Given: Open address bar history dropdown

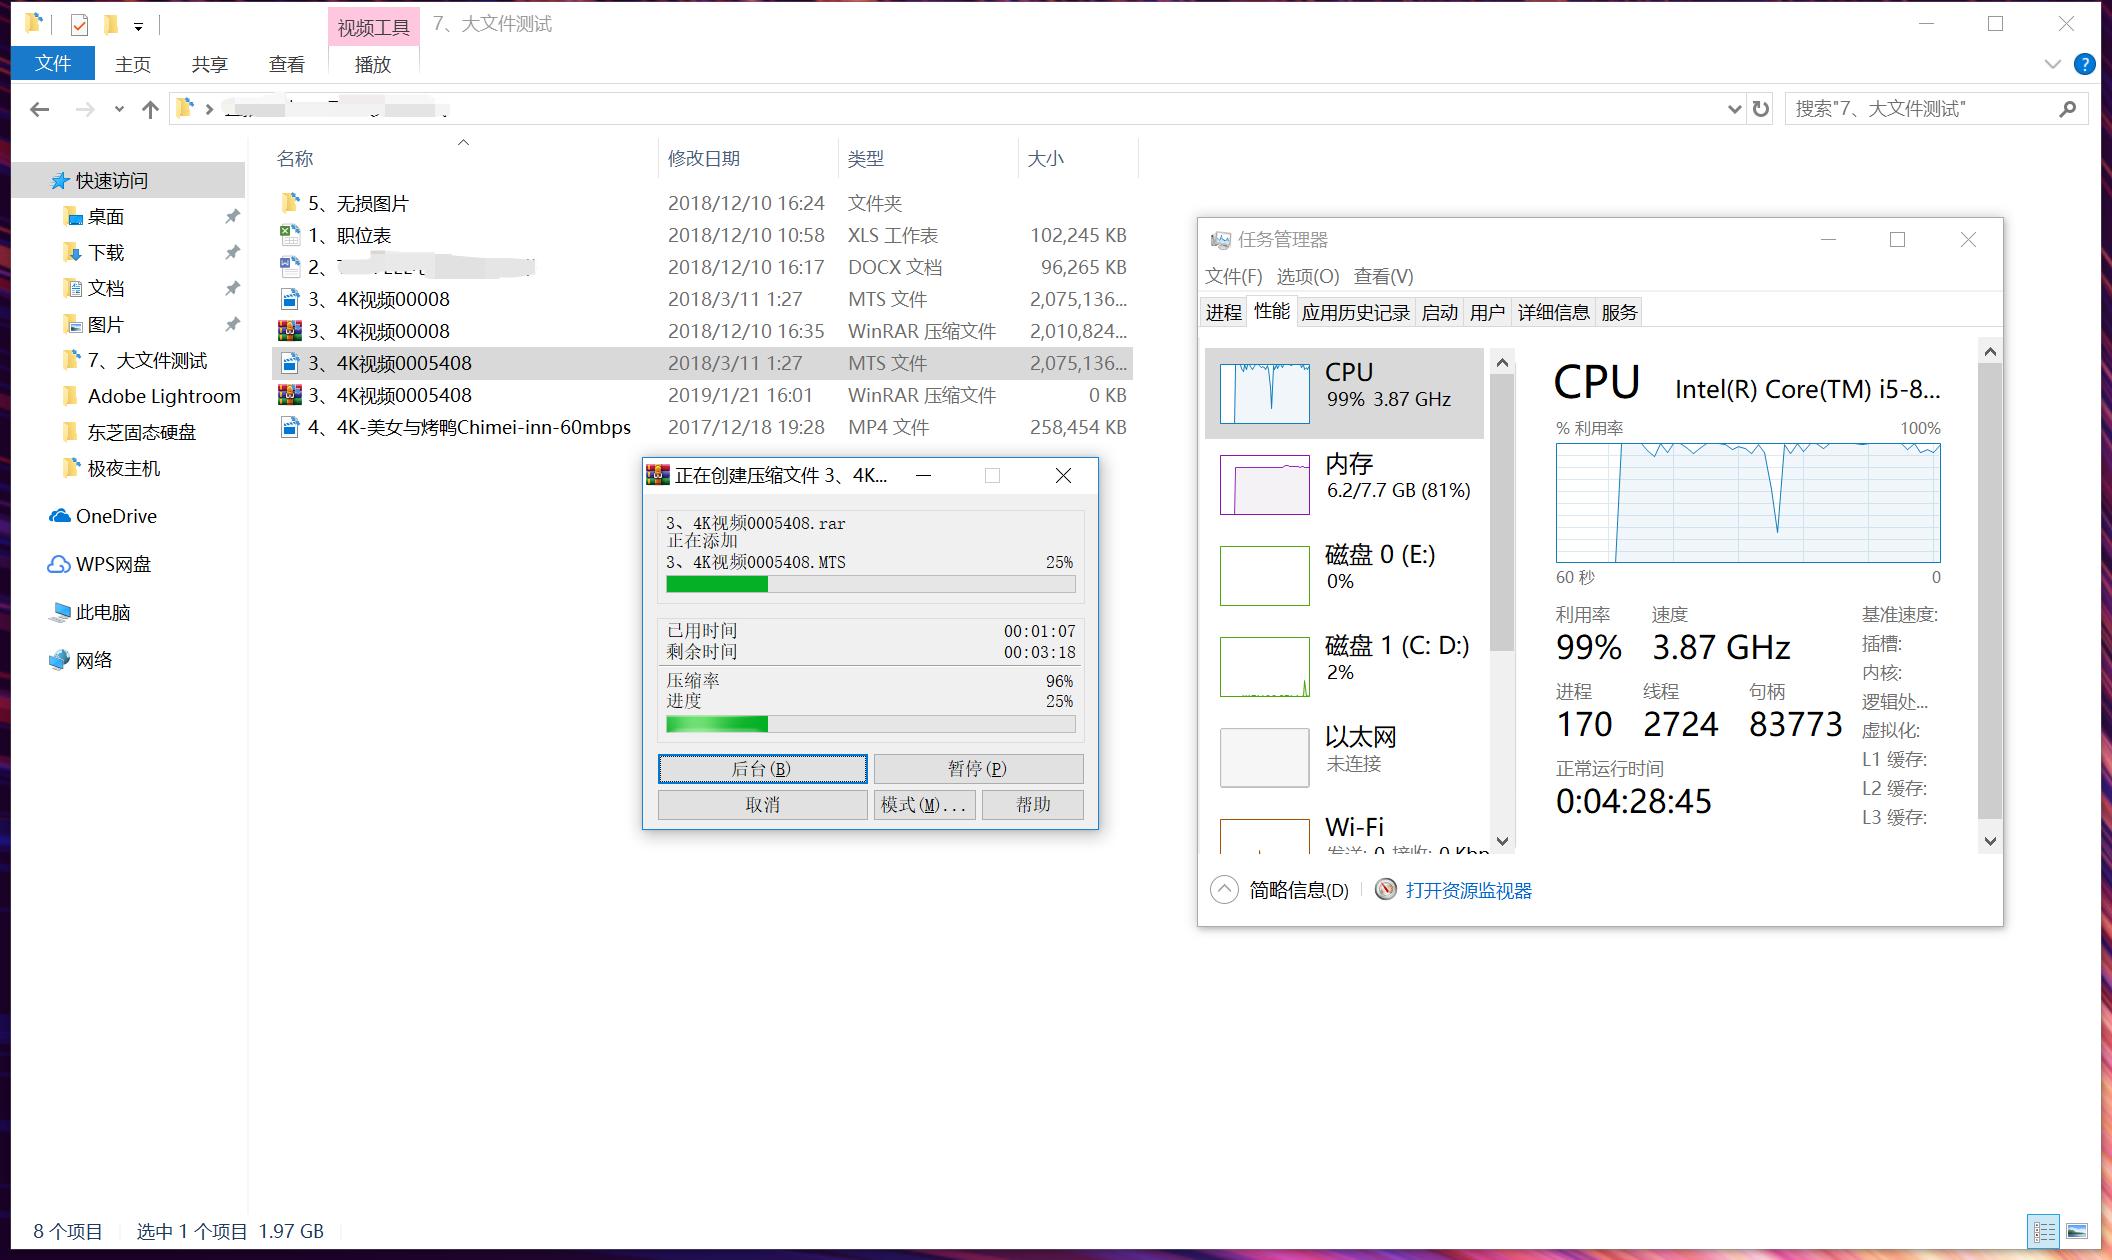Looking at the screenshot, I should [1734, 109].
